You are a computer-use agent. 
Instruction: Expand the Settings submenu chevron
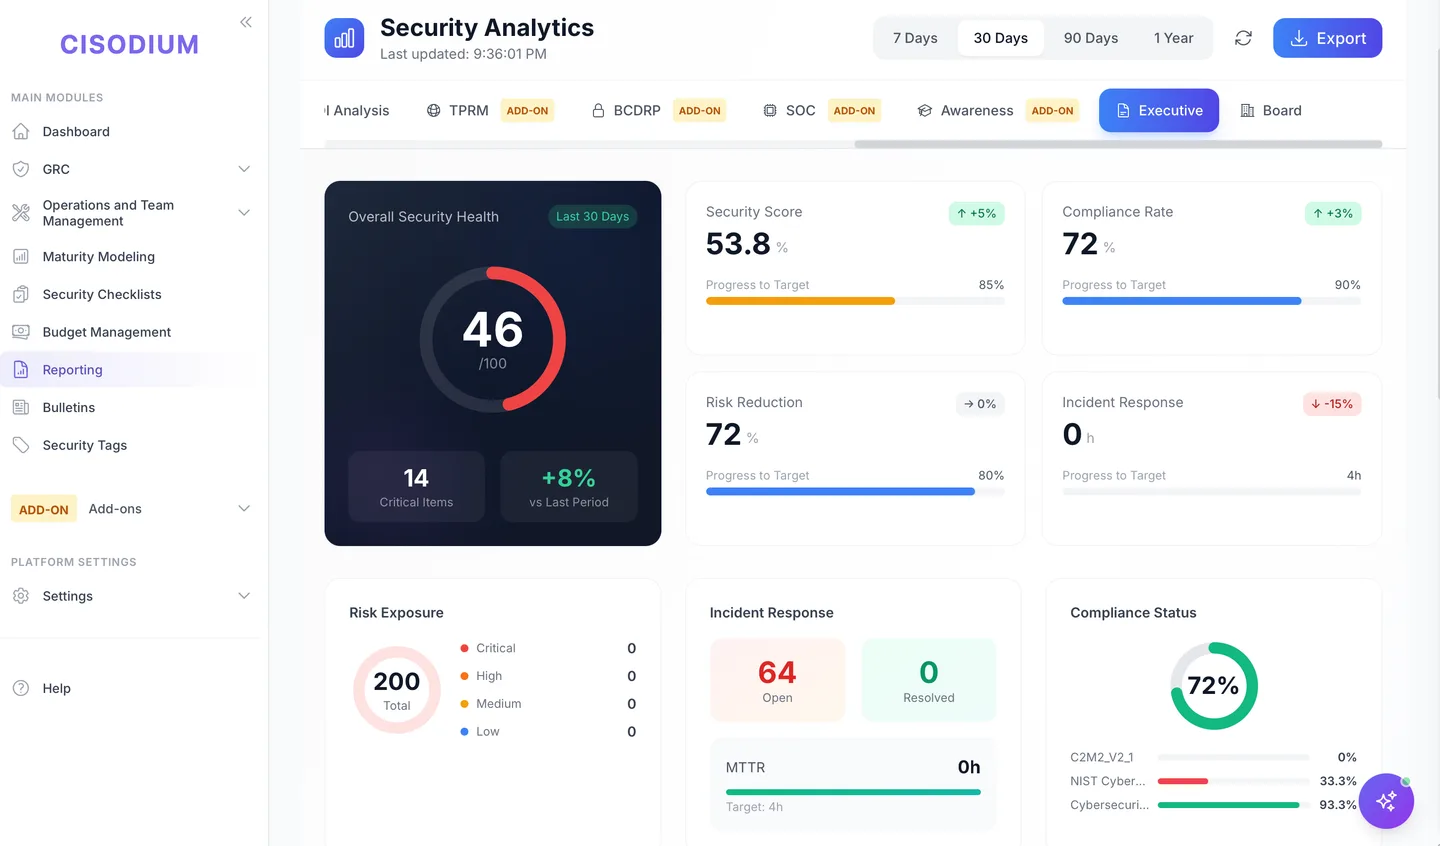244,596
